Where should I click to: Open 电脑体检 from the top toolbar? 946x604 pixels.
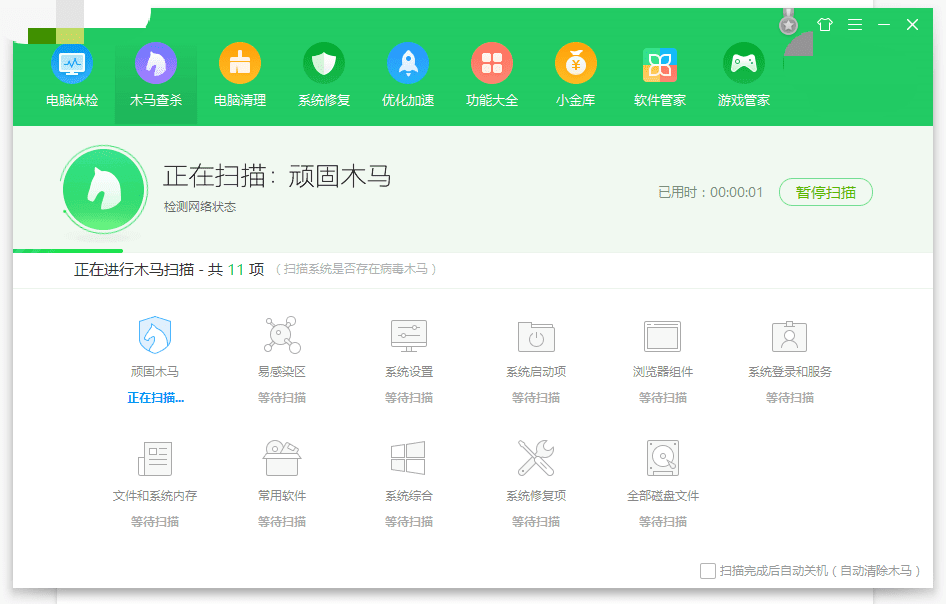click(x=72, y=75)
